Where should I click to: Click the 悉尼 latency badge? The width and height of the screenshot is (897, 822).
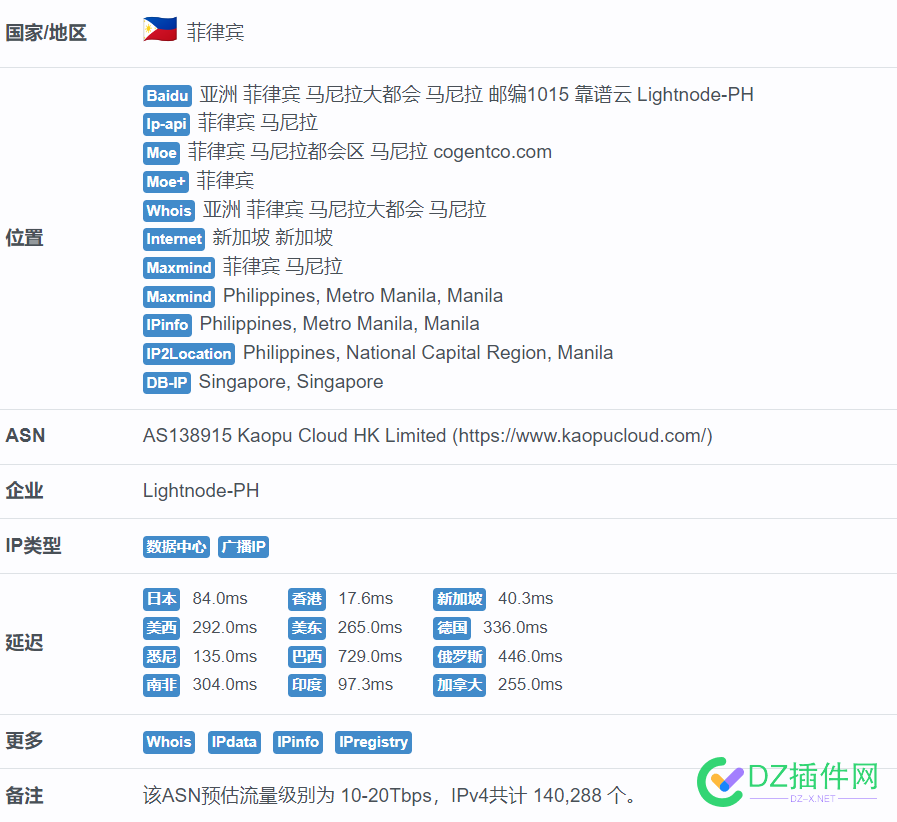pos(161,657)
